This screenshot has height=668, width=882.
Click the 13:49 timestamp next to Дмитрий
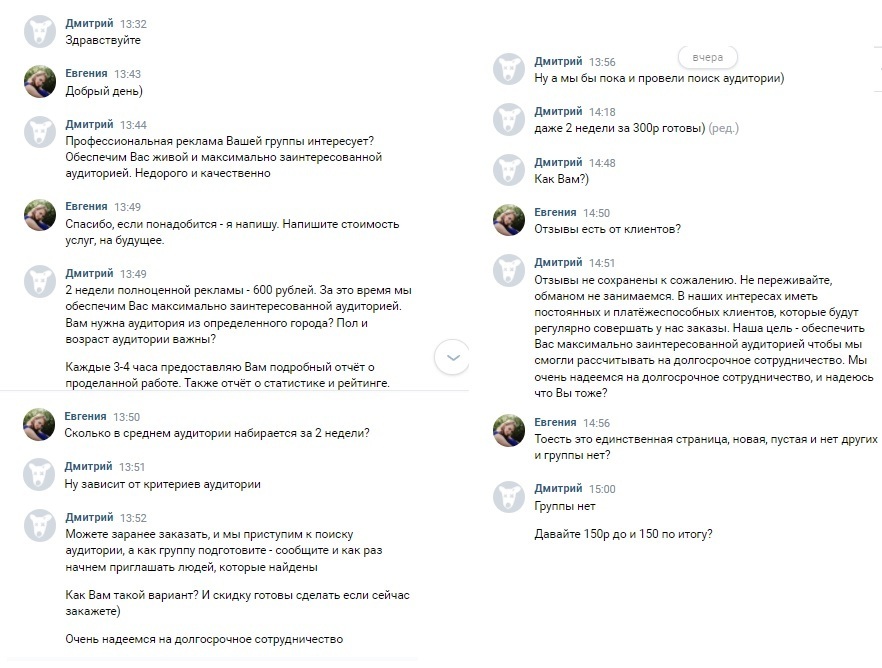coord(133,274)
